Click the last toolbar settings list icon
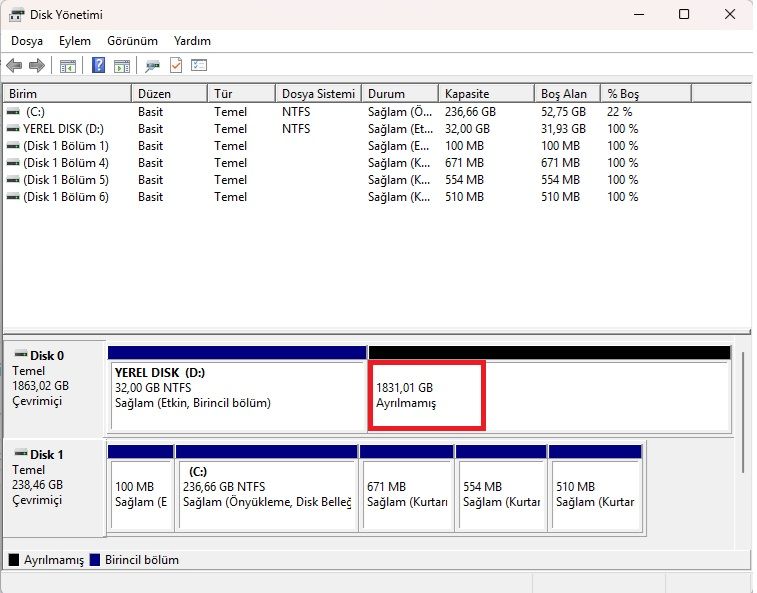 pos(199,65)
